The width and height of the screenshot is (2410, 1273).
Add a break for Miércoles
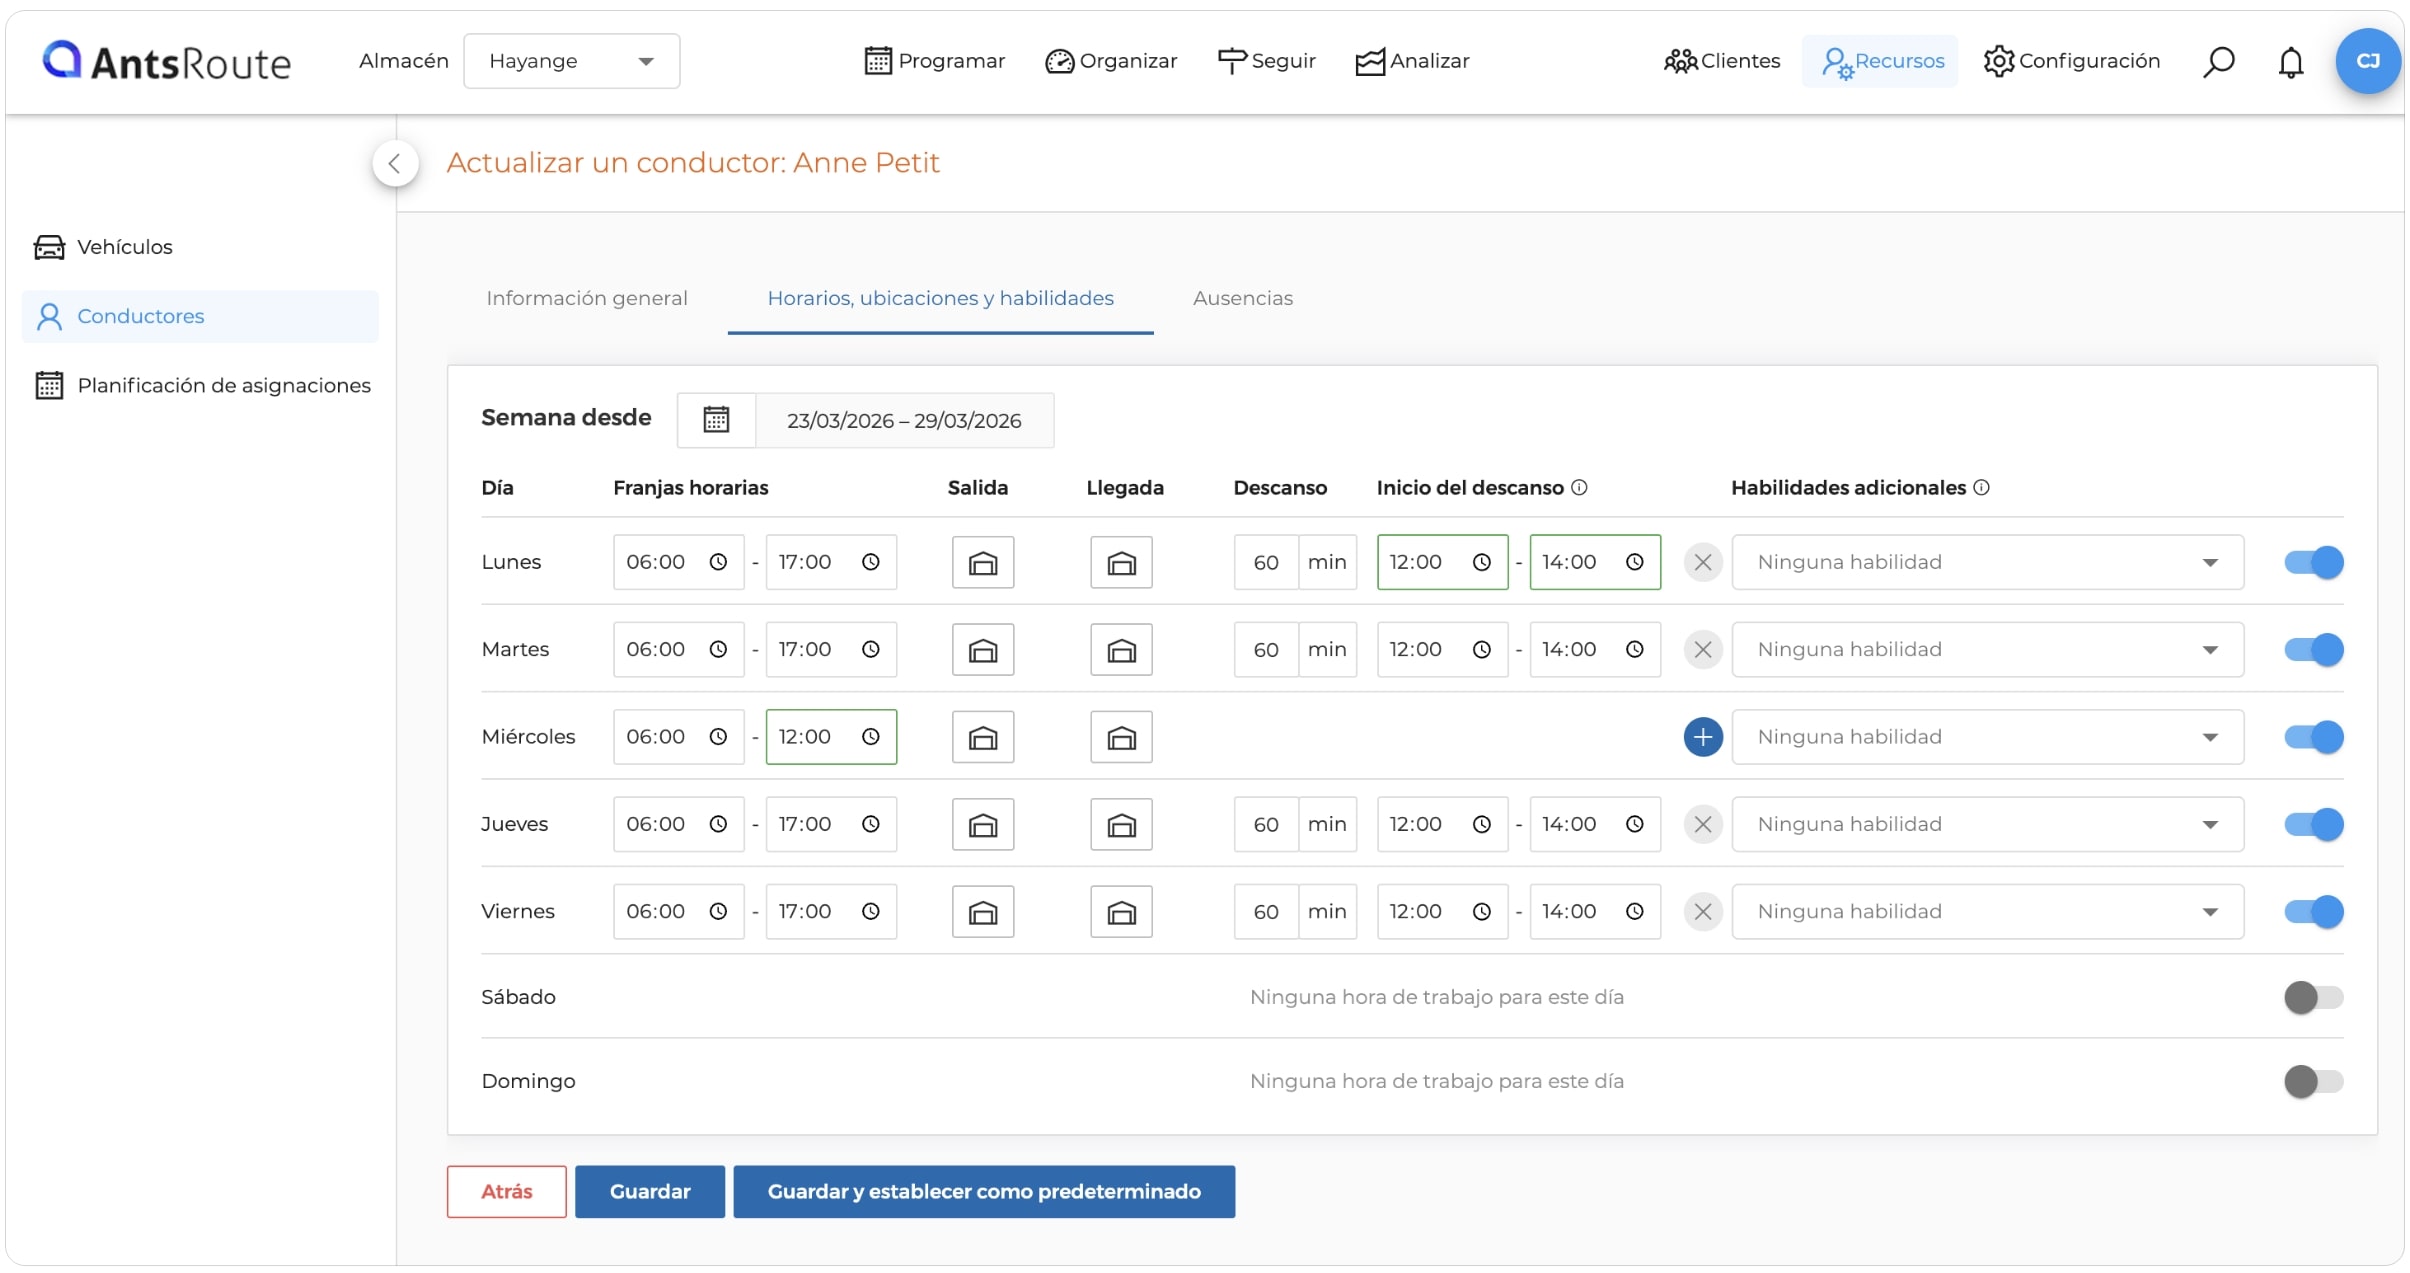coord(1703,738)
